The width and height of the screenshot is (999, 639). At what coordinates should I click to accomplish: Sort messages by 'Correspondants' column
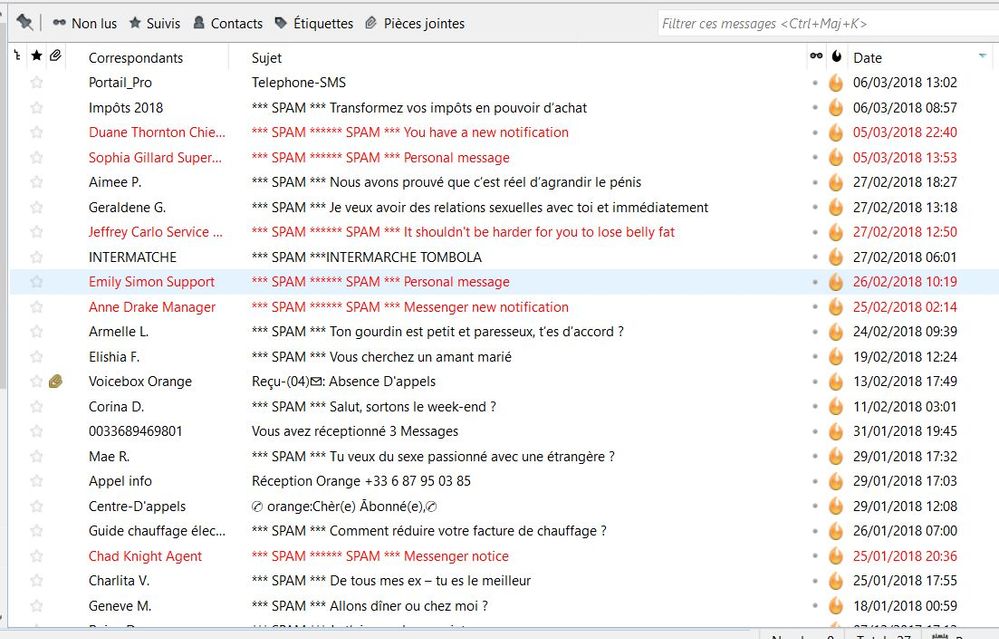coord(135,58)
